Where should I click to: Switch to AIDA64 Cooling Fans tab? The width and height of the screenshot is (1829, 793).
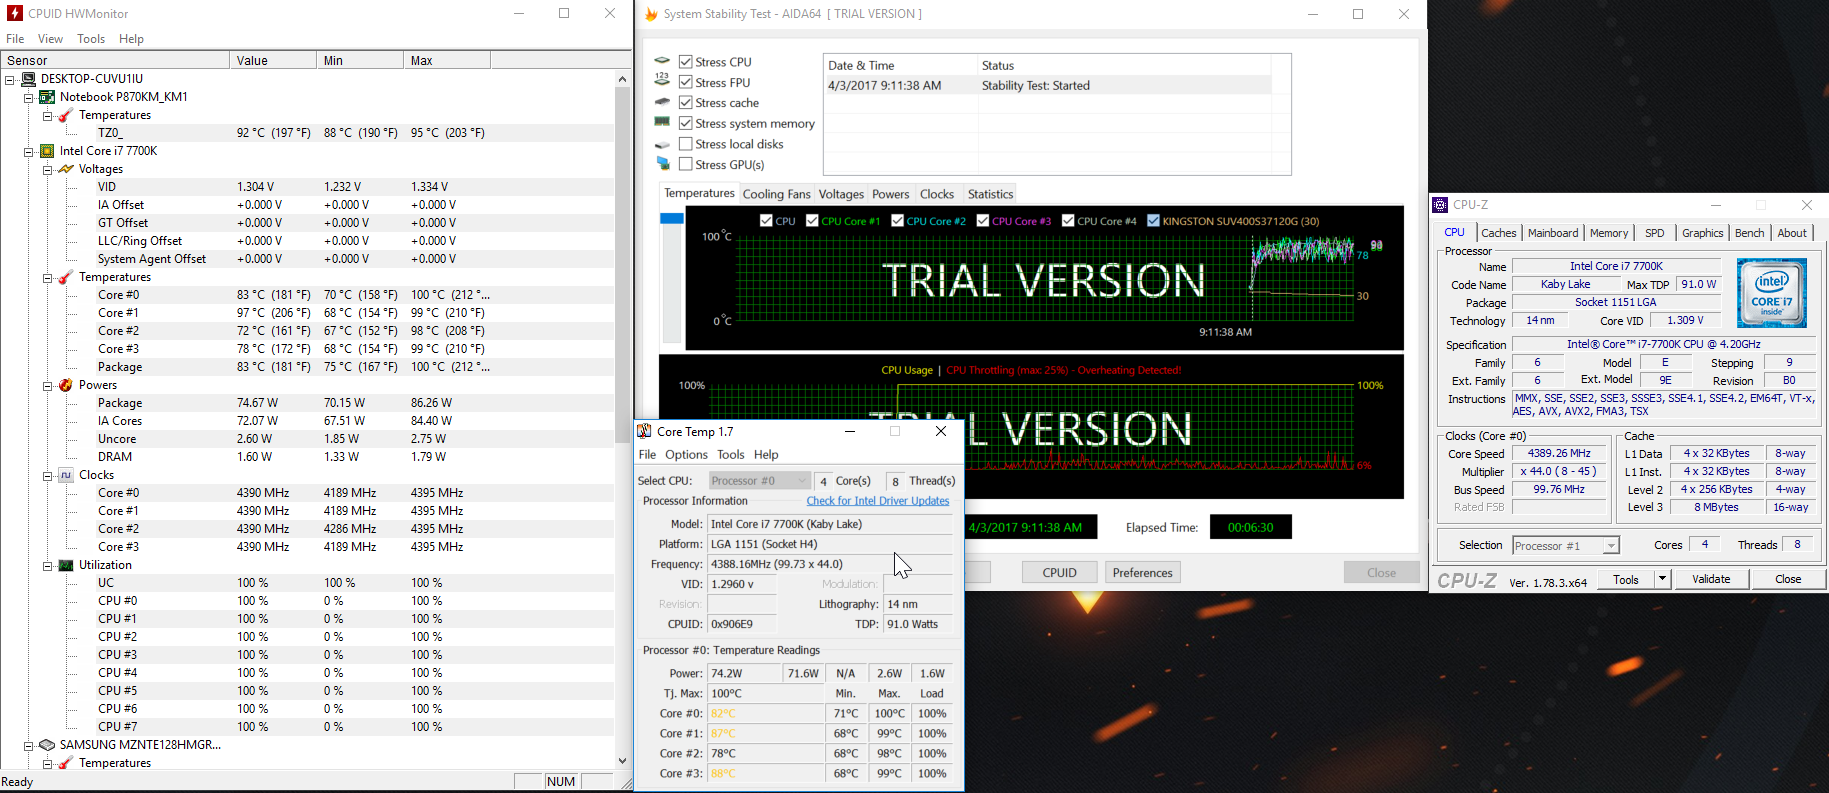(776, 194)
